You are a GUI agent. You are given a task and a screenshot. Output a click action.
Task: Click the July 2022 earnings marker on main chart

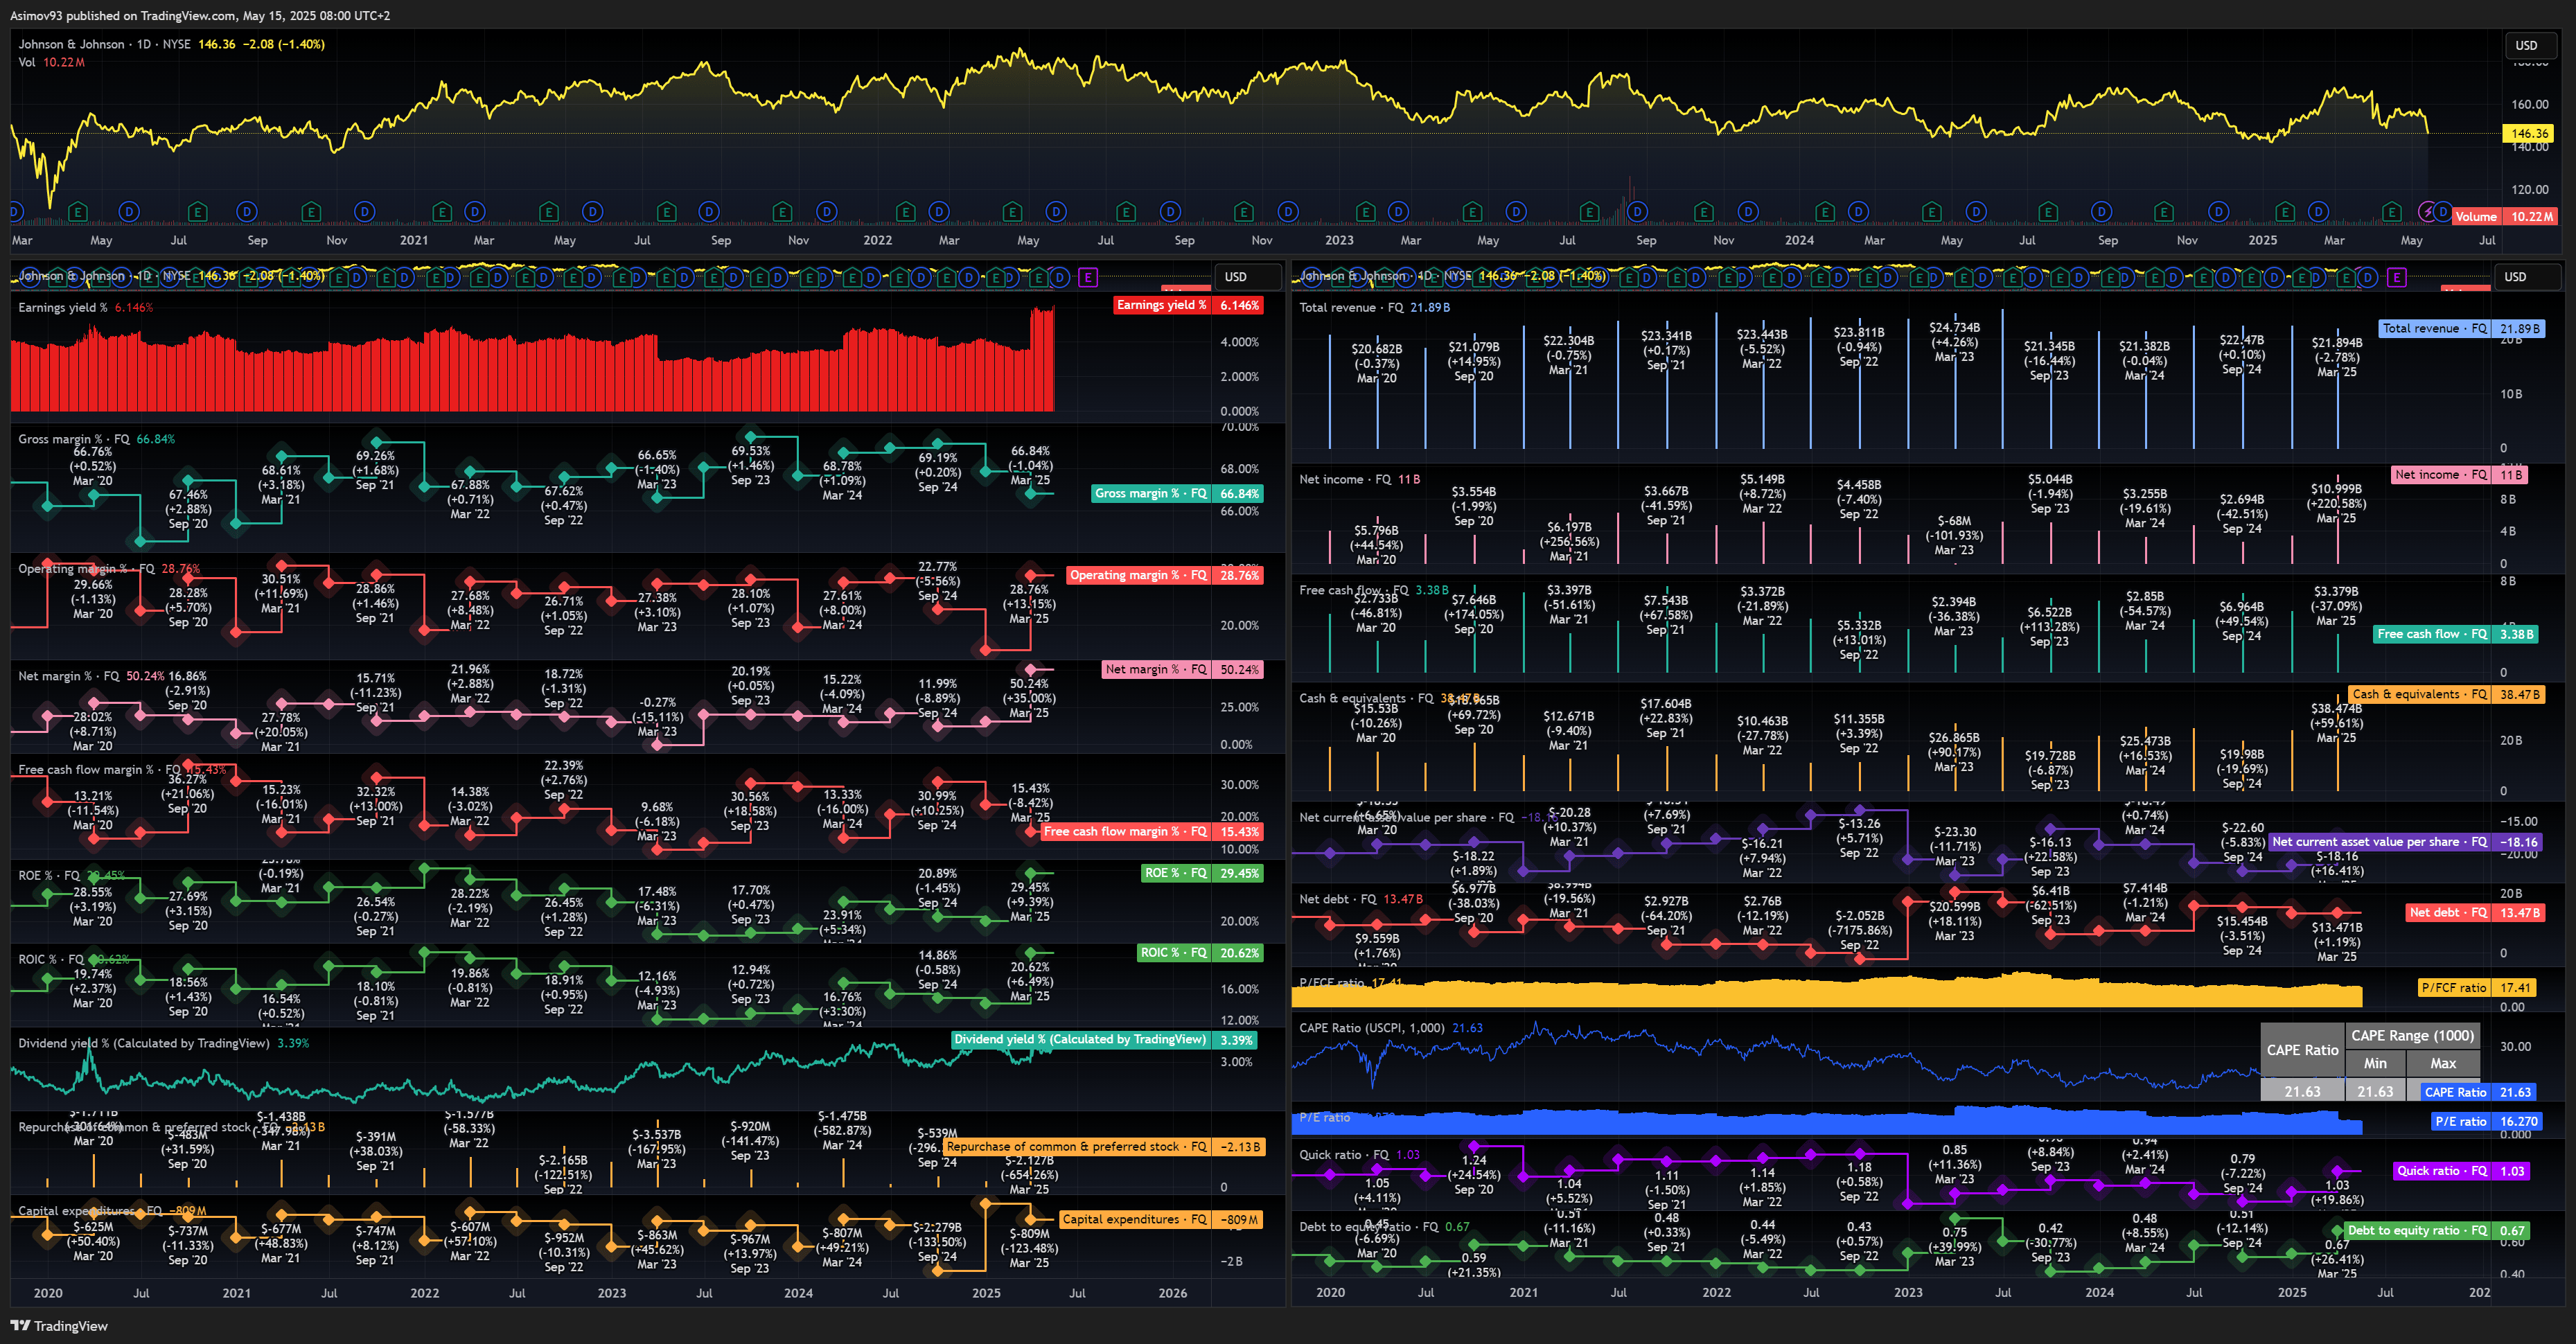[1126, 212]
